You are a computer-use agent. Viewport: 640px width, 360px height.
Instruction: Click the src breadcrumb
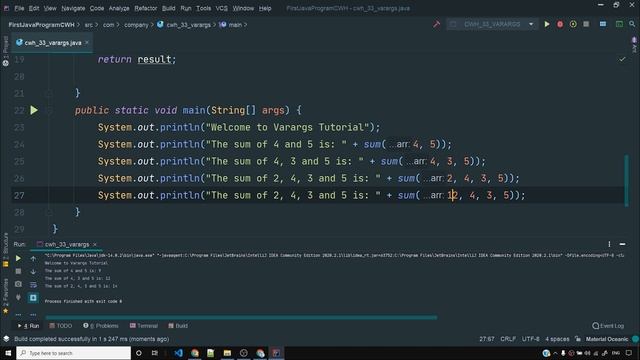(89, 25)
